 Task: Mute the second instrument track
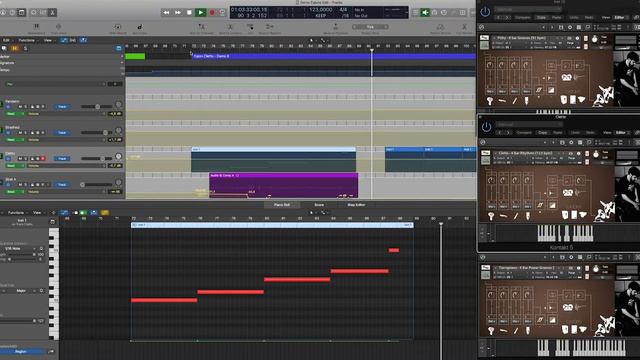tap(20, 133)
